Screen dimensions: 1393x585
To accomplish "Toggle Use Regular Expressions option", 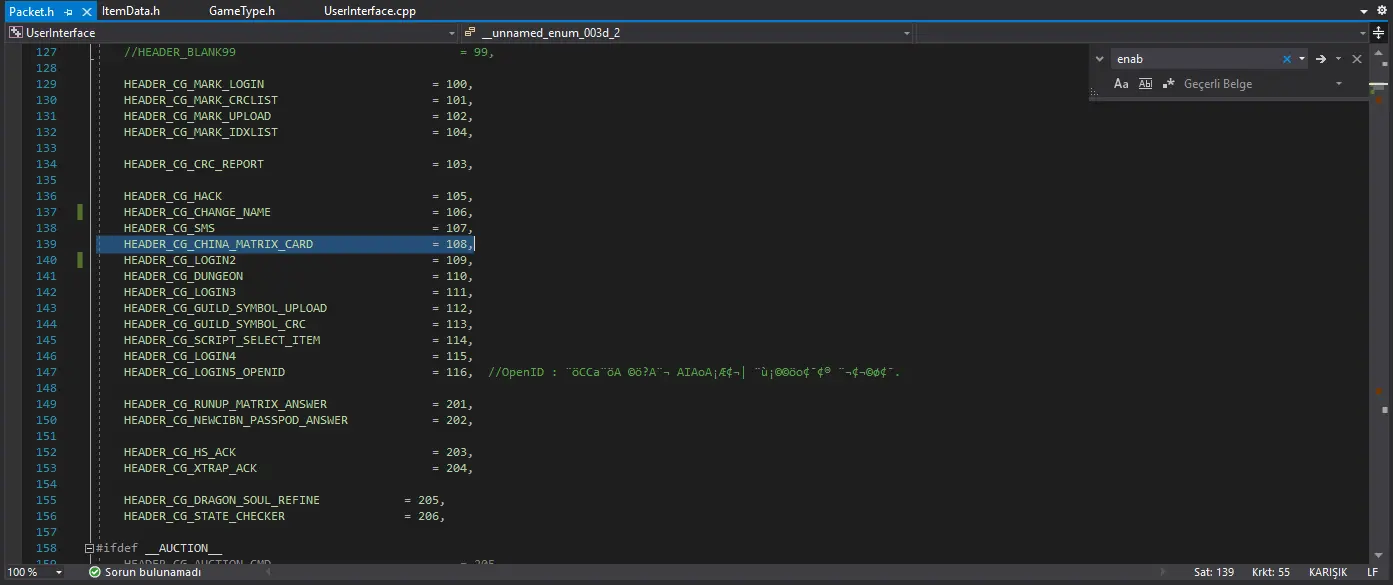I will (x=1168, y=84).
